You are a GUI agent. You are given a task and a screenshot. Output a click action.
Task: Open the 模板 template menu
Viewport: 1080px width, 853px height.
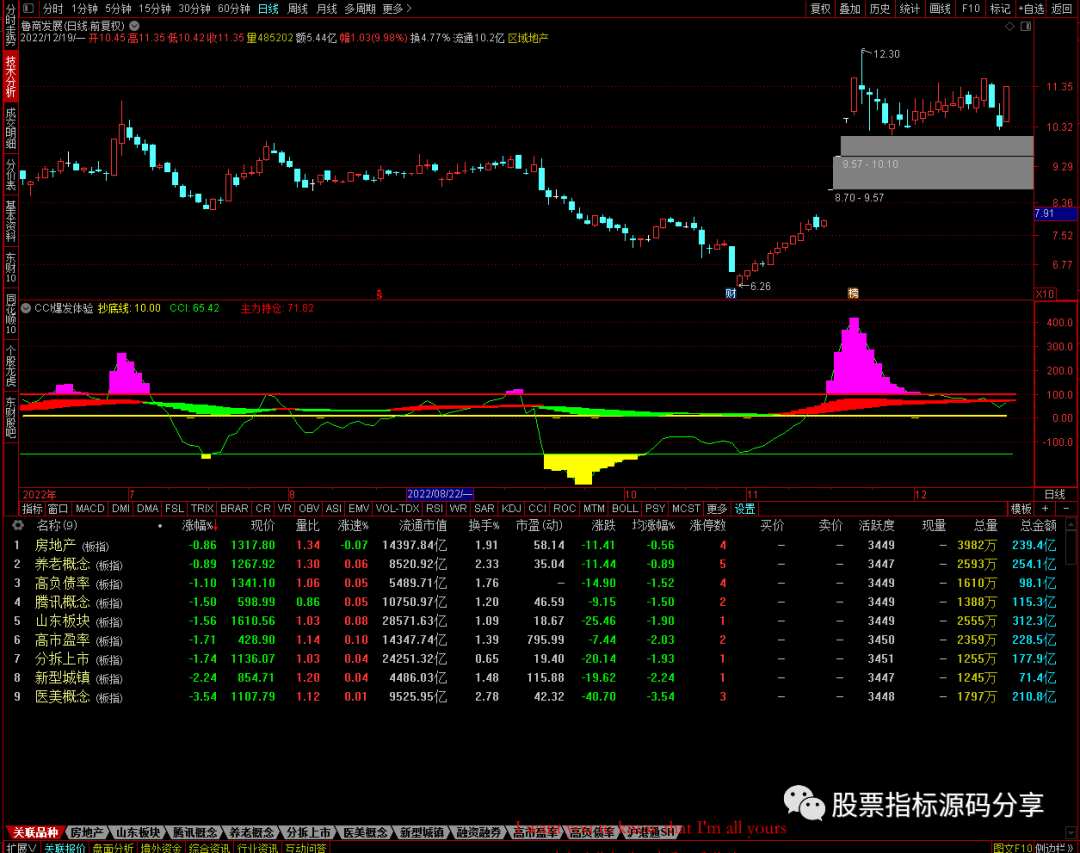tap(1021, 508)
